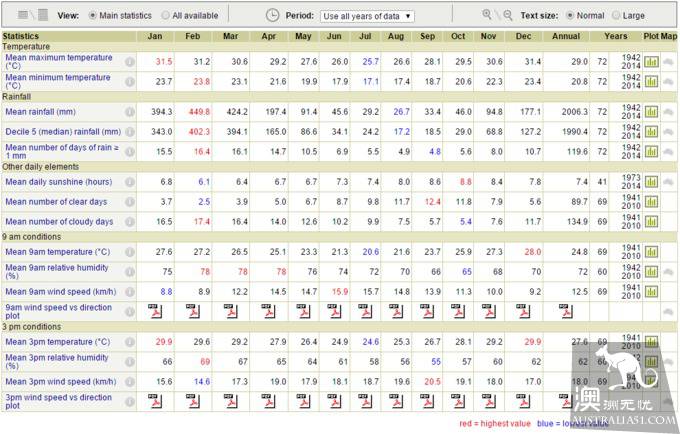Select highest rainfall value 449.8
The height and width of the screenshot is (434, 680).
click(199, 112)
